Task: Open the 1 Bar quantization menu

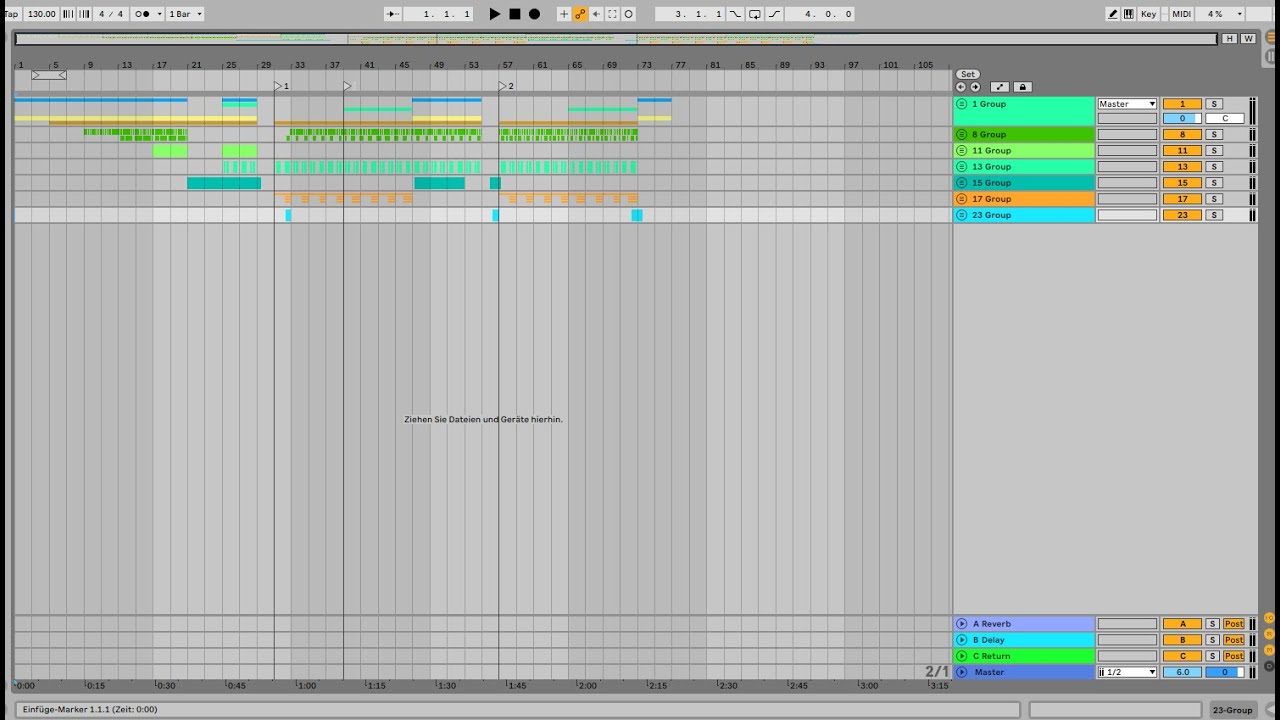Action: click(x=185, y=14)
